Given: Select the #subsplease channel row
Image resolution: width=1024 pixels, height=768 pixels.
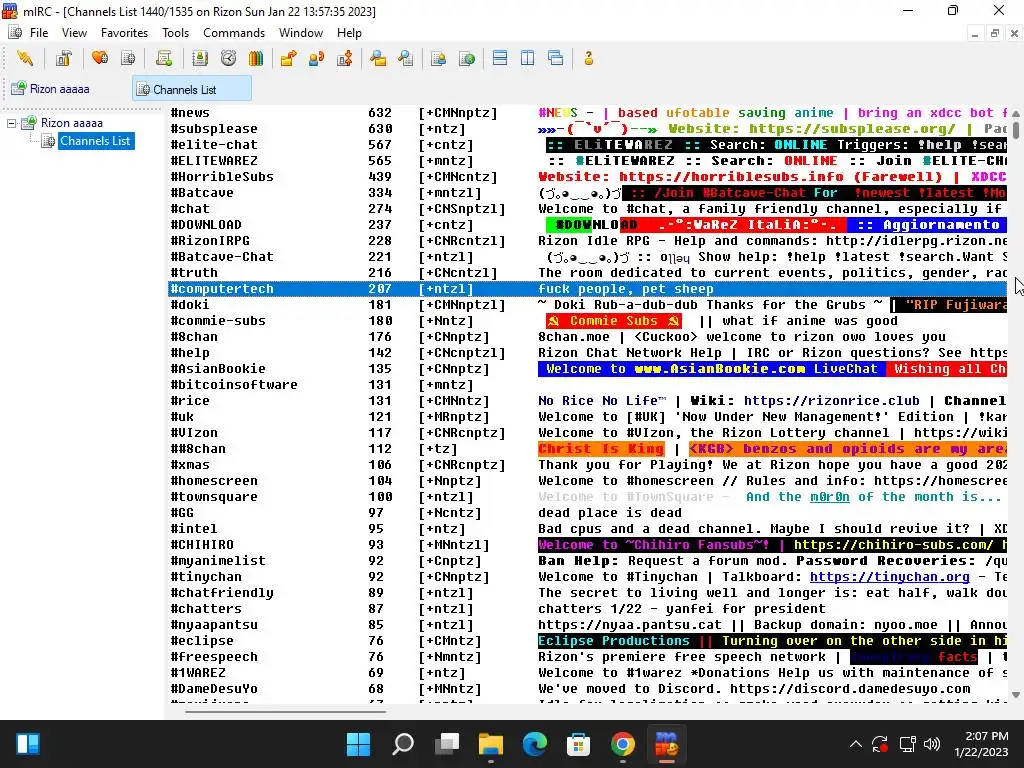Looking at the screenshot, I should point(587,129).
